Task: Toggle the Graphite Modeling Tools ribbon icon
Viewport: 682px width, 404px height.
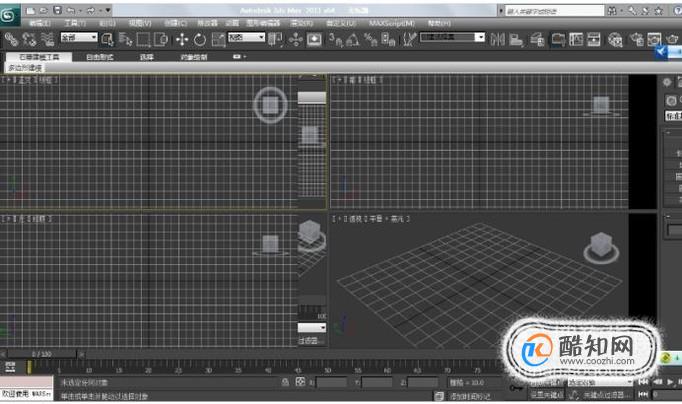Action: (x=558, y=40)
